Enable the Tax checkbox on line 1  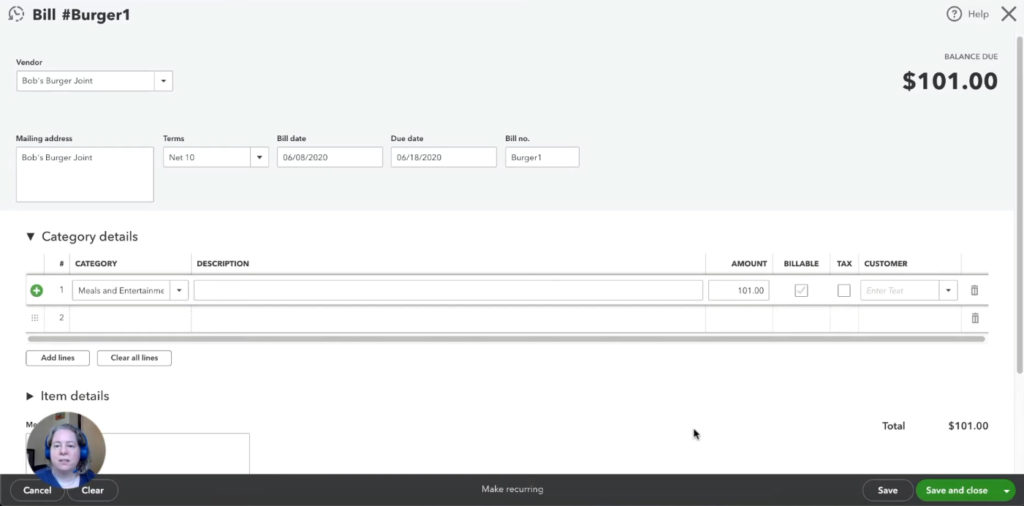844,291
